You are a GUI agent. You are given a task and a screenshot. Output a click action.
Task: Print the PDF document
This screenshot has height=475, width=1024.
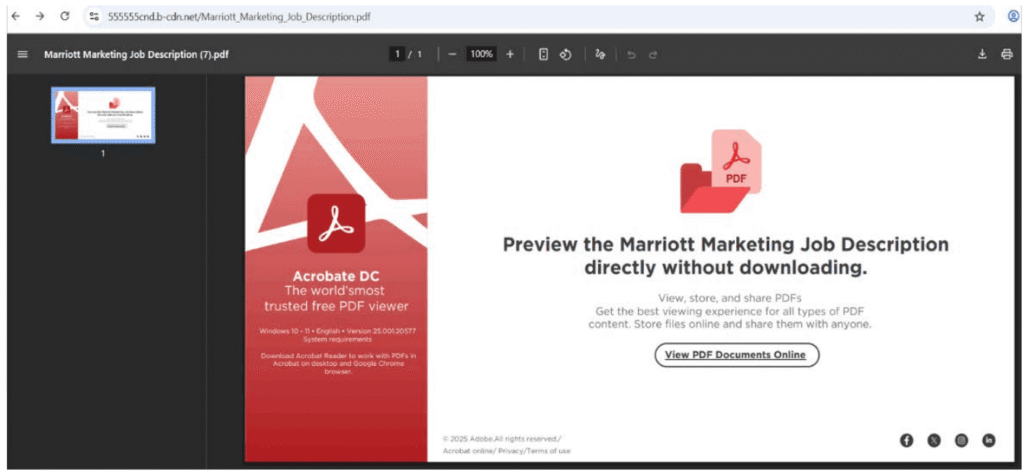(1006, 54)
